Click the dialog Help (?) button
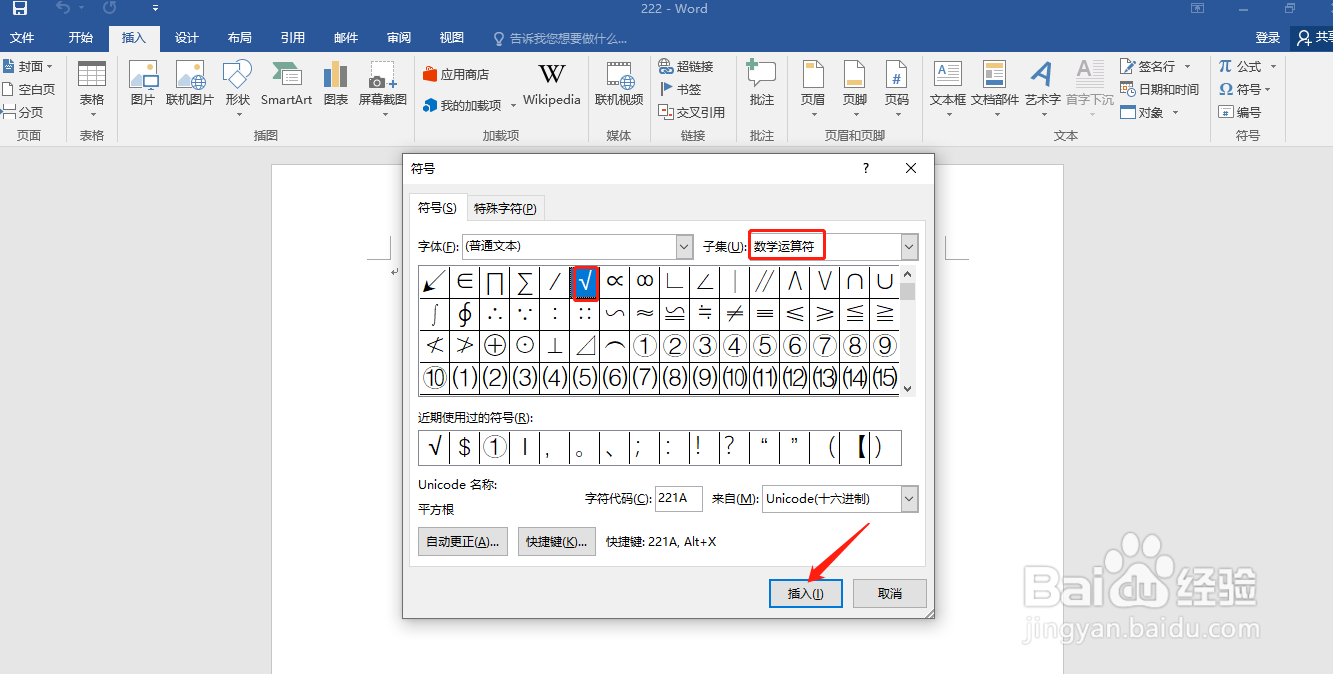 click(x=866, y=169)
